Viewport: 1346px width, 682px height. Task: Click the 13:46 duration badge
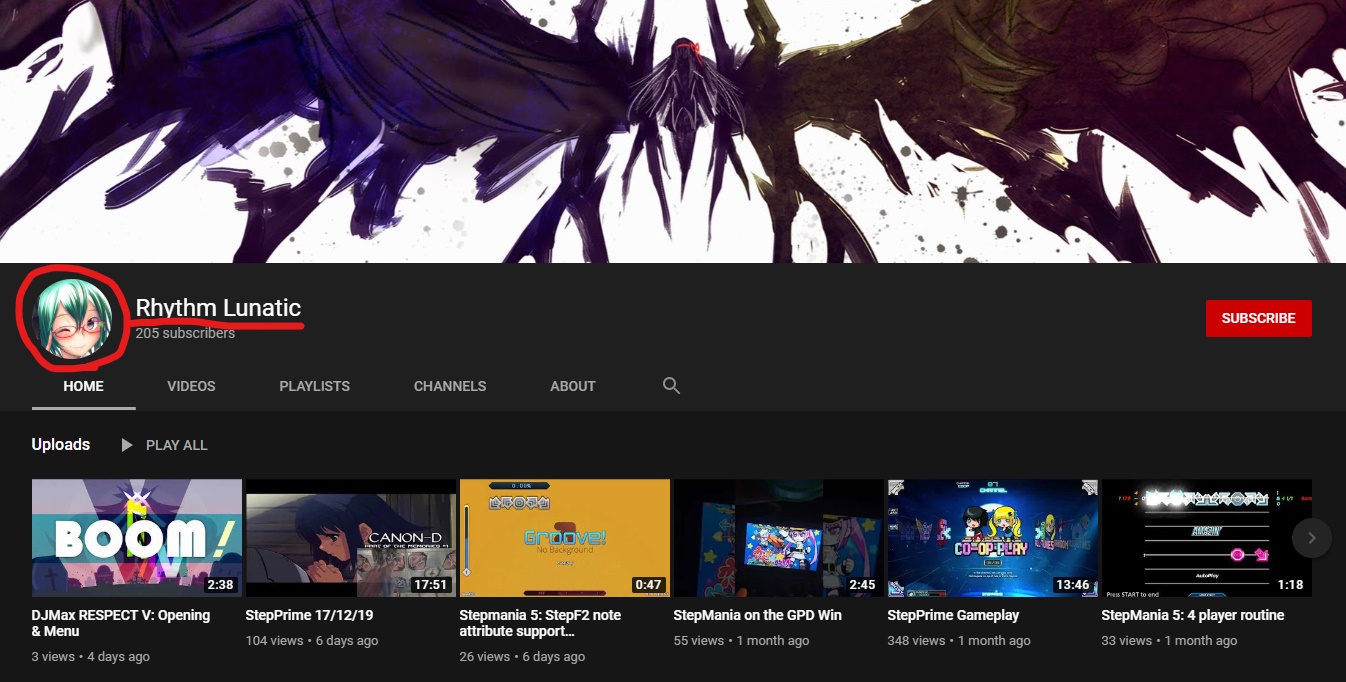(x=1073, y=585)
